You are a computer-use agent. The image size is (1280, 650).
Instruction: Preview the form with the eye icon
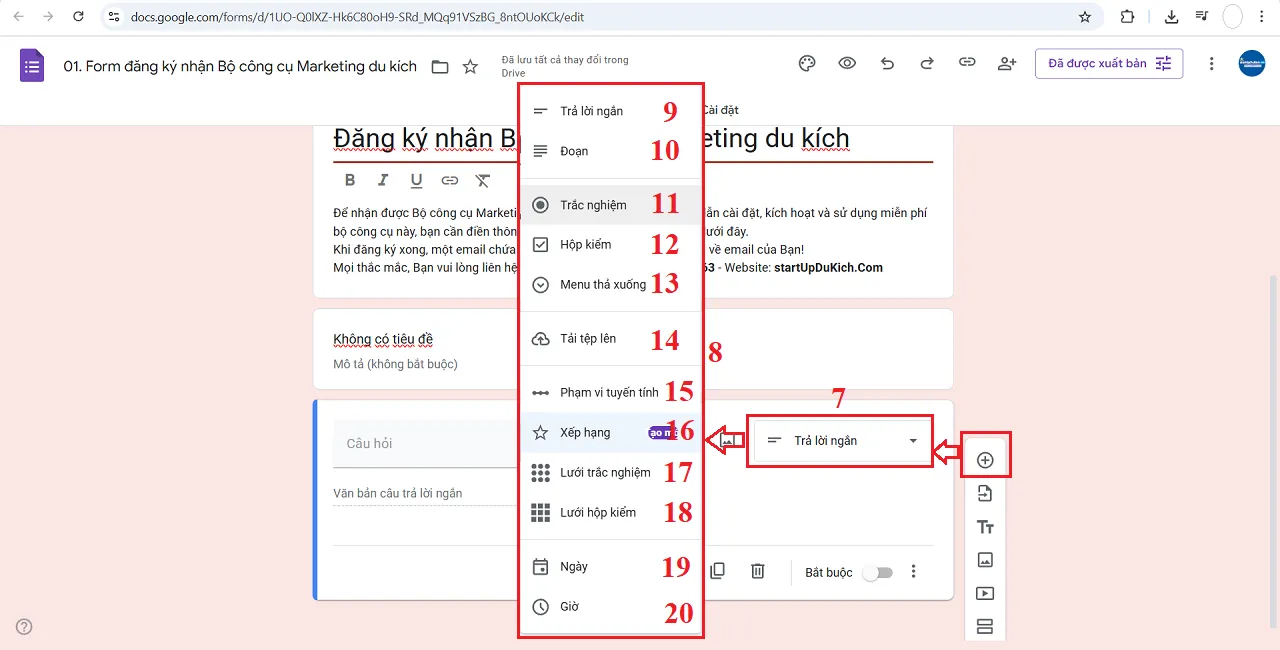point(847,62)
